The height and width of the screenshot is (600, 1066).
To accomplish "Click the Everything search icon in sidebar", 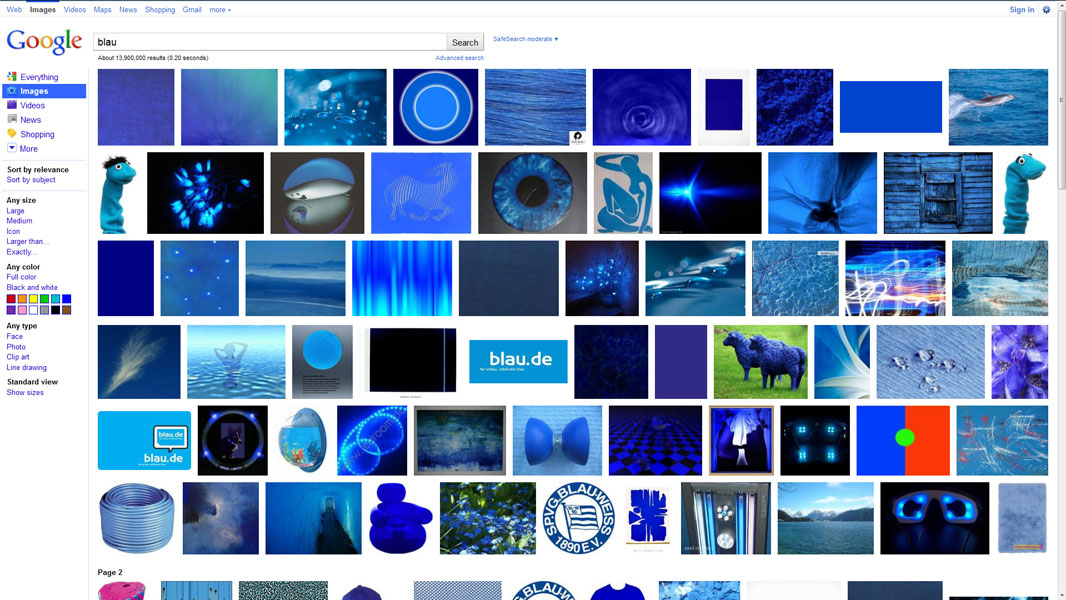I will (12, 77).
